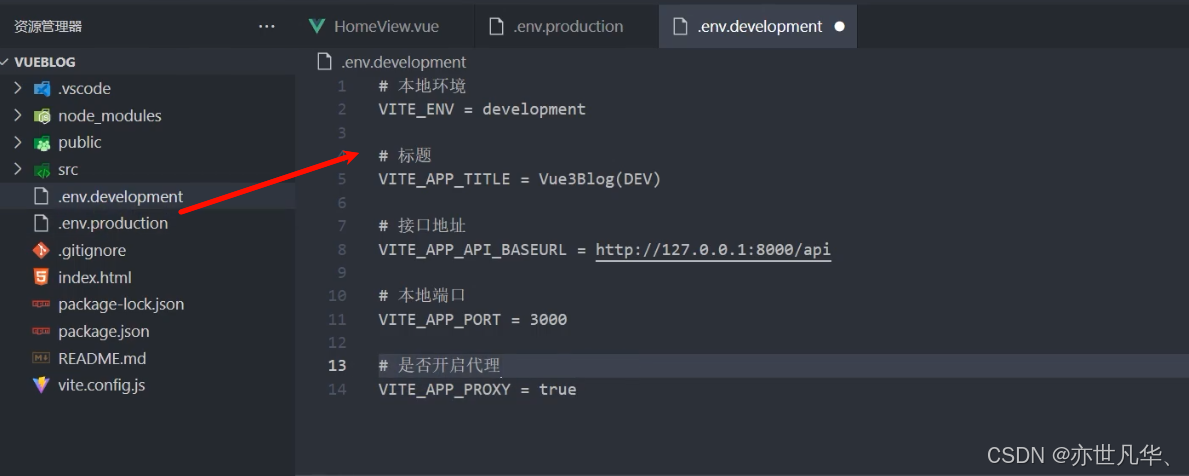Viewport: 1189px width, 476px height.
Task: Expand the src folder chevron
Action: click(18, 170)
